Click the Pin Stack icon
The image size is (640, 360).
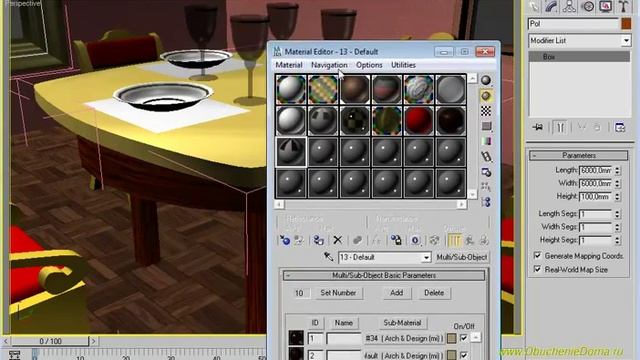point(538,127)
